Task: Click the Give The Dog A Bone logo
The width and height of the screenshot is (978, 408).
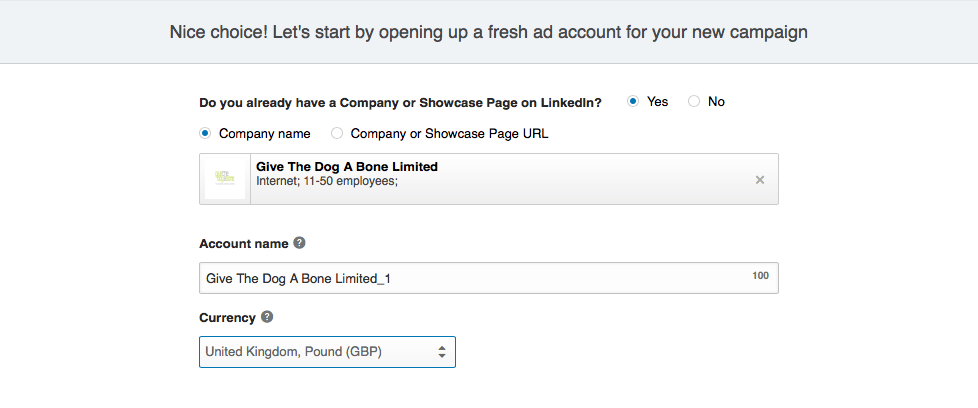Action: (225, 179)
